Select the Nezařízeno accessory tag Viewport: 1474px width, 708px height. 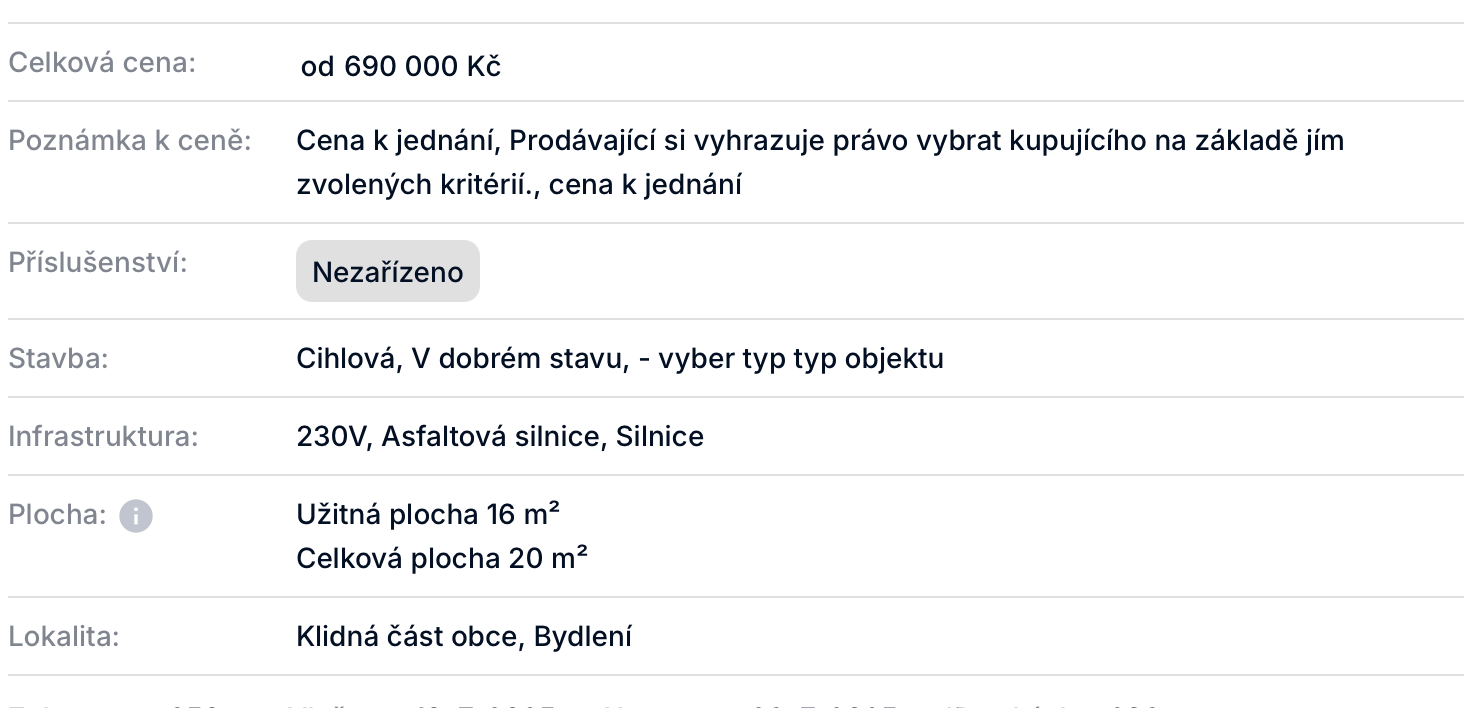point(388,271)
